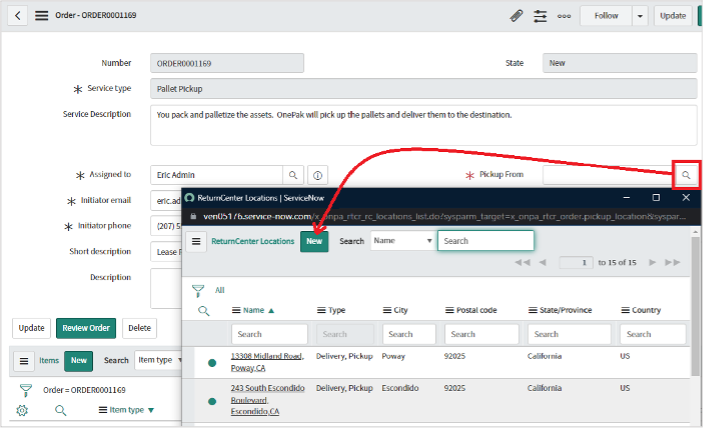Open the Country column menu
Image resolution: width=704 pixels, height=428 pixels.
click(625, 310)
